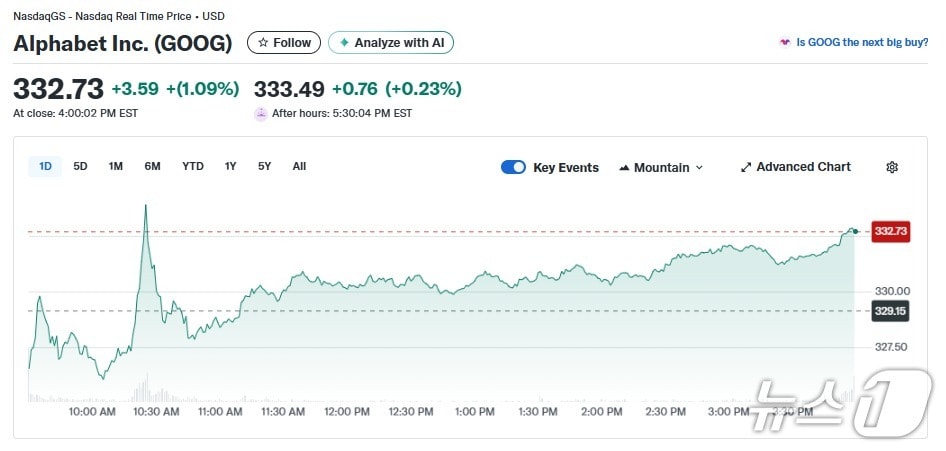
Task: Show the 6M chart range
Action: 152,166
